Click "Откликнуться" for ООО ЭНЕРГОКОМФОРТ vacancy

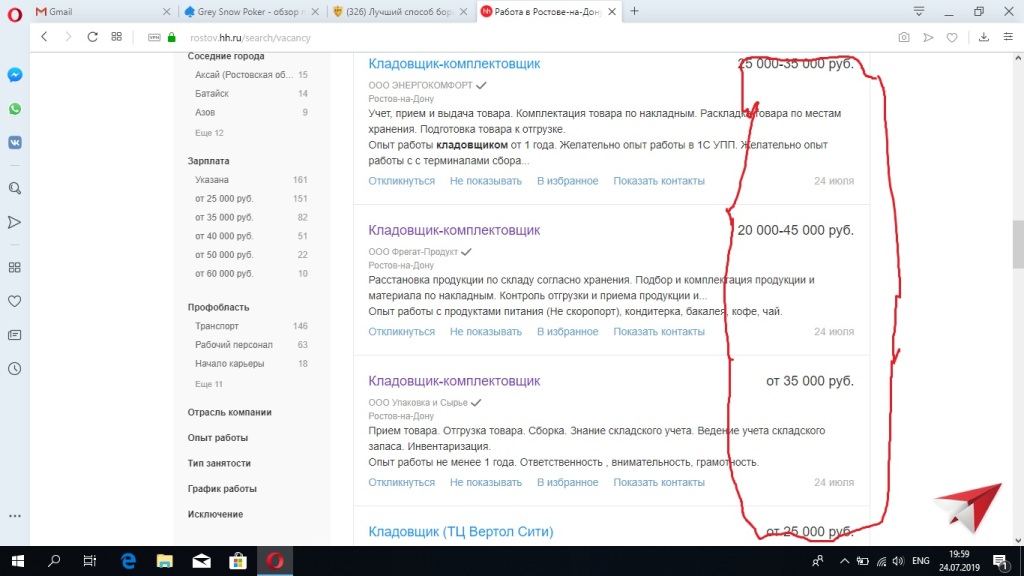[x=401, y=181]
